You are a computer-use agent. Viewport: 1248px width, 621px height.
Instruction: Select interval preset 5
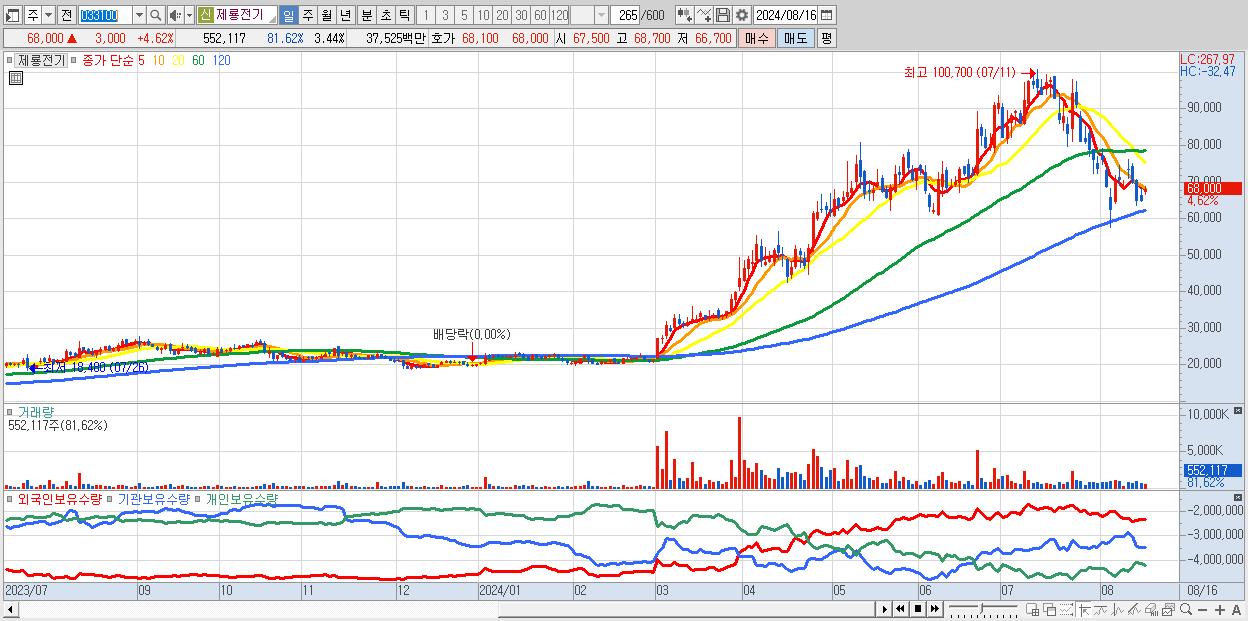click(x=464, y=15)
